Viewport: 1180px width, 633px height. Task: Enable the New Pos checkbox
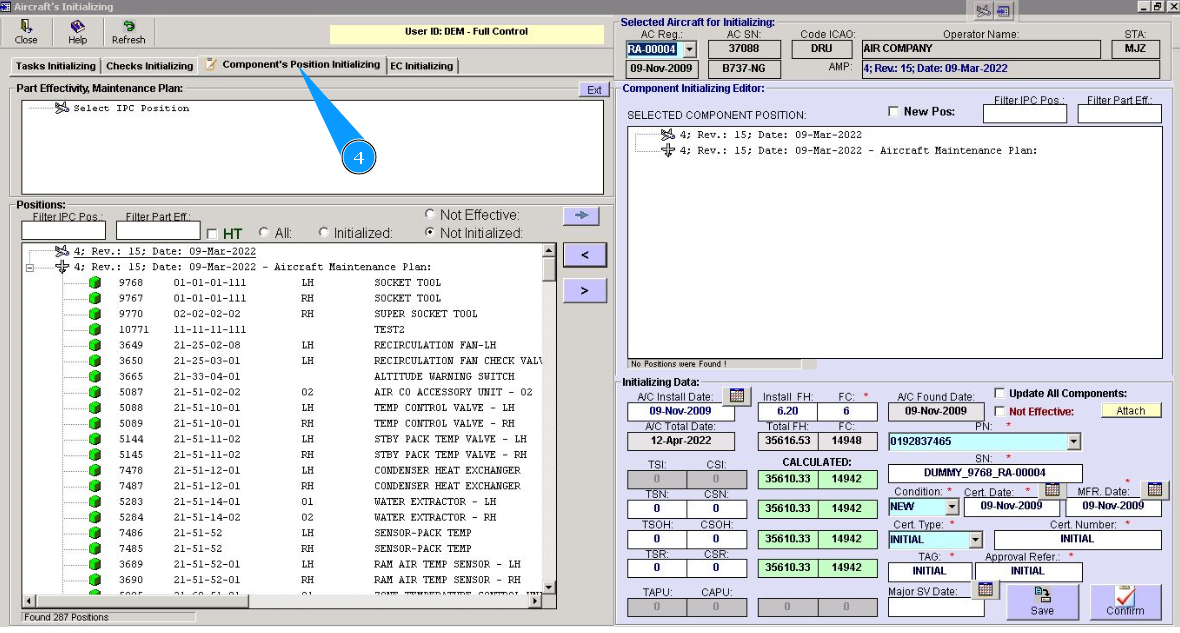893,112
